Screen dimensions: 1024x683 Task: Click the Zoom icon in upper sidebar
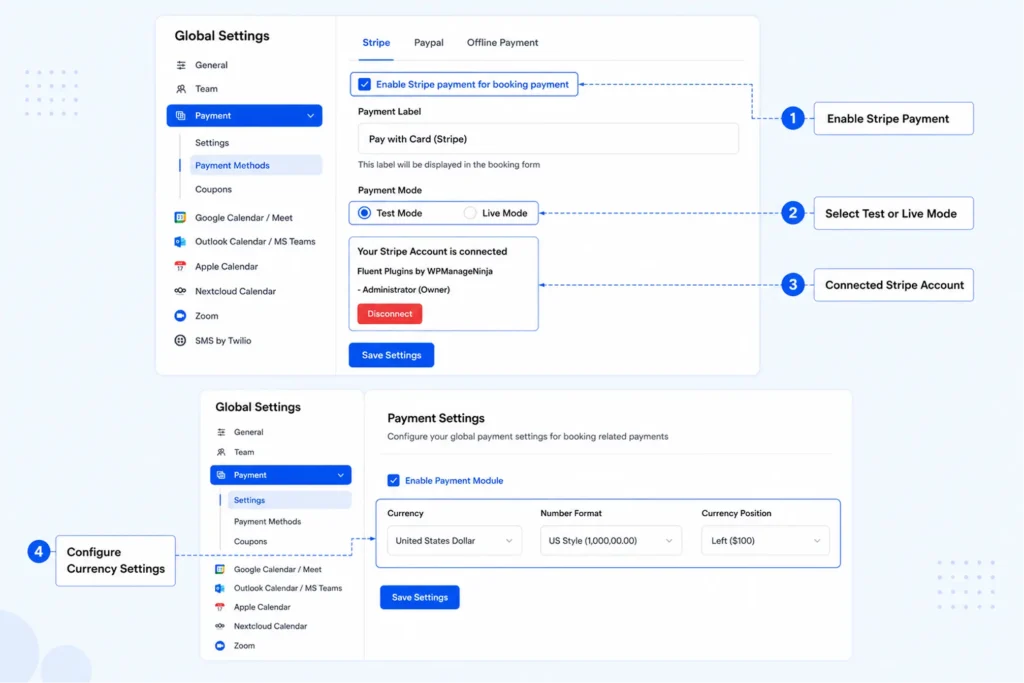[180, 316]
